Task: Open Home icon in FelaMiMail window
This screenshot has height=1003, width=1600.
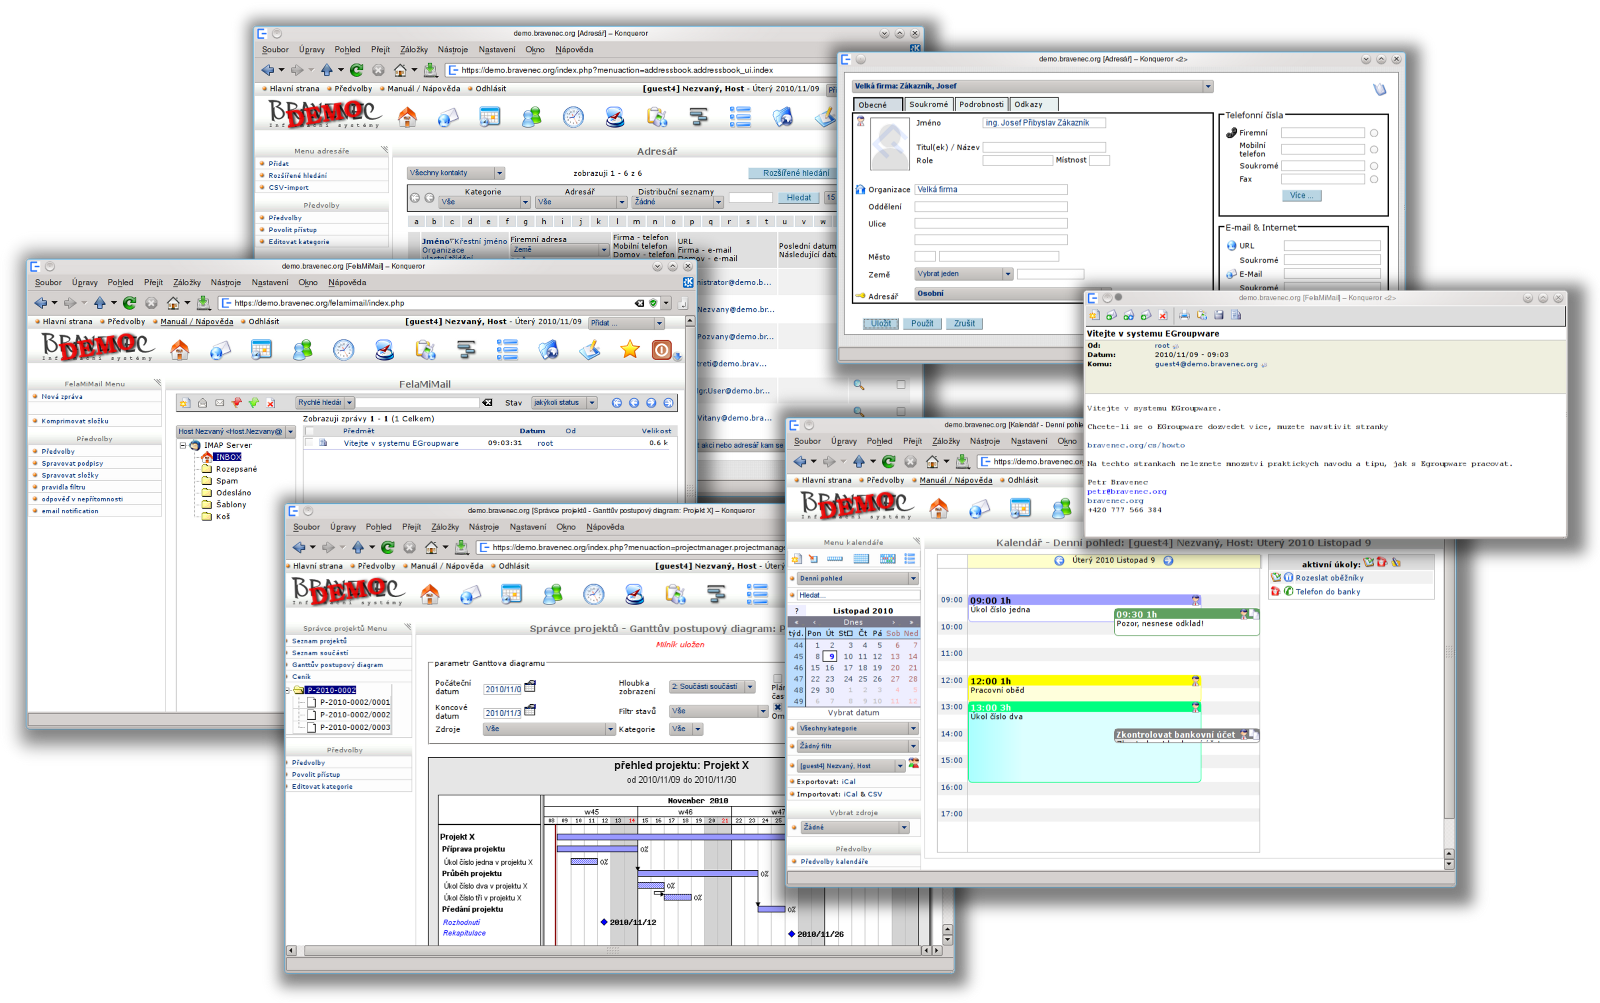Action: 180,349
